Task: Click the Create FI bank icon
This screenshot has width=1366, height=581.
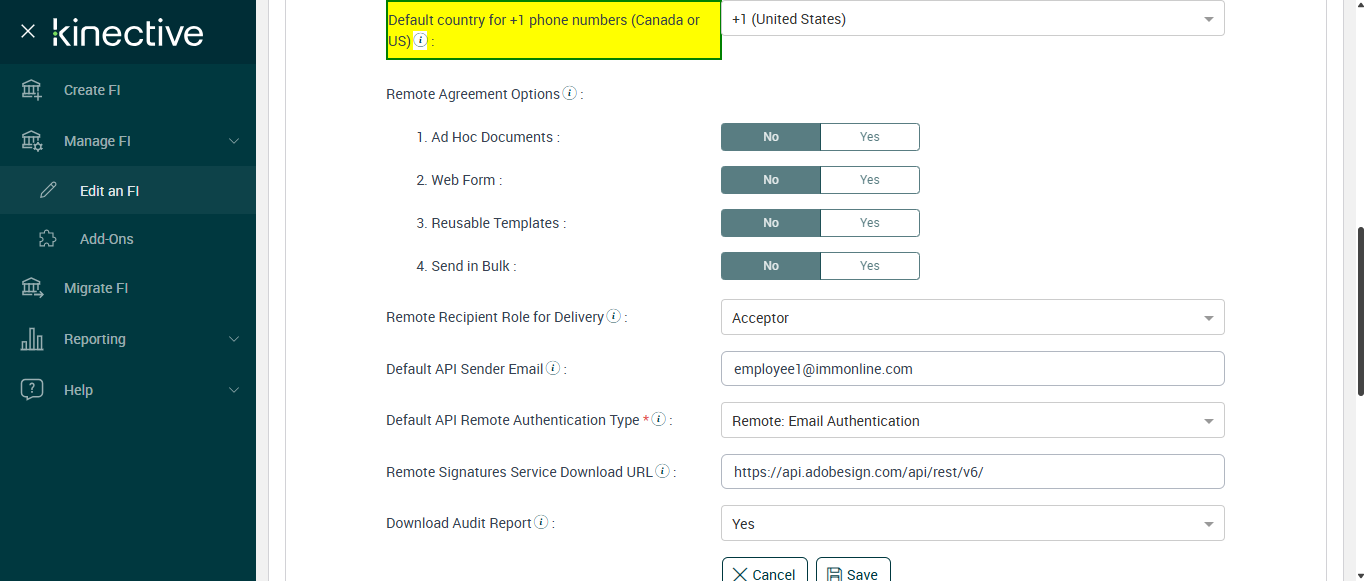Action: tap(32, 90)
